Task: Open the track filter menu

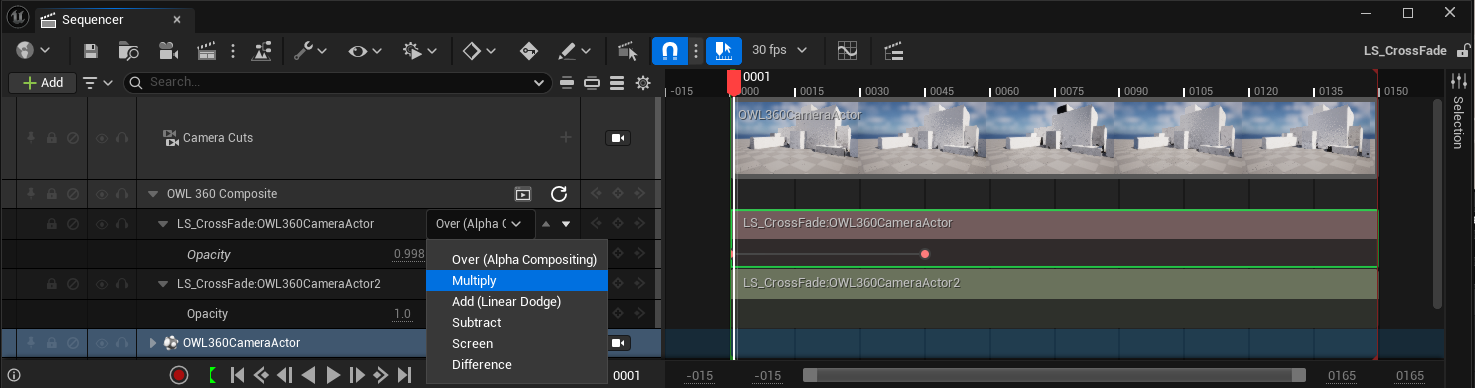Action: [x=97, y=82]
